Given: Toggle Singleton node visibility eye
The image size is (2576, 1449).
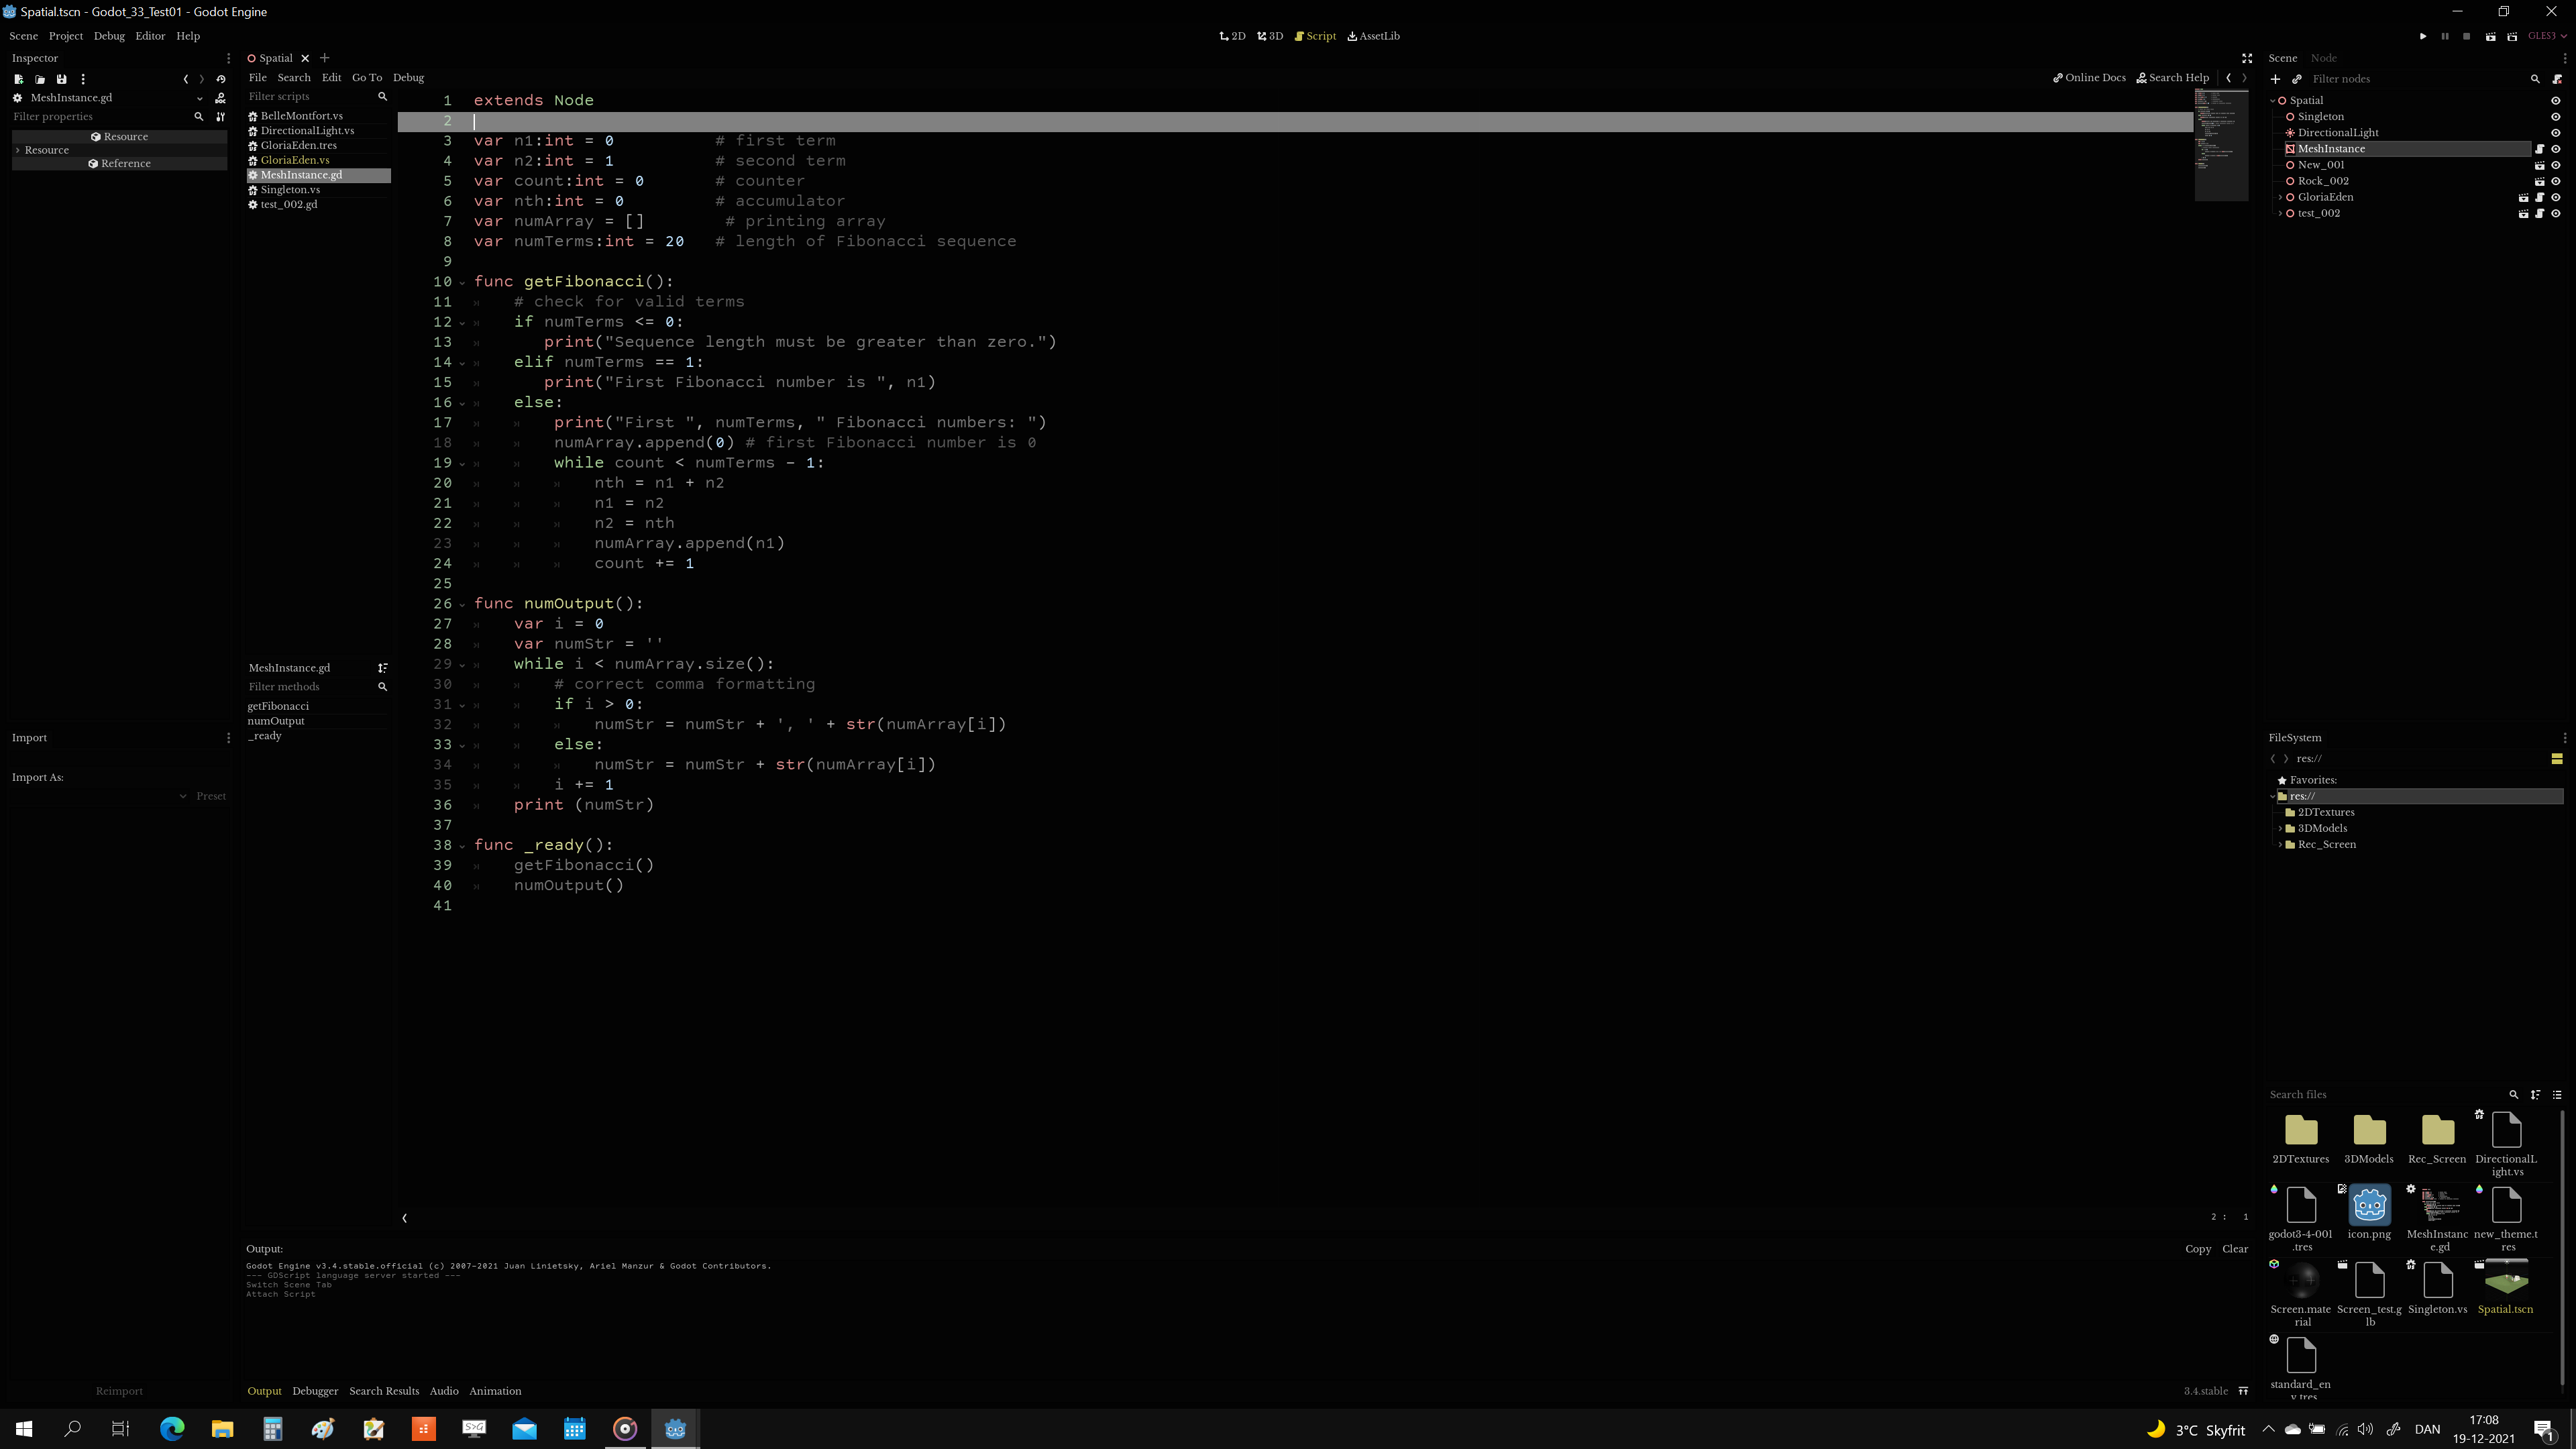Looking at the screenshot, I should [x=2556, y=117].
